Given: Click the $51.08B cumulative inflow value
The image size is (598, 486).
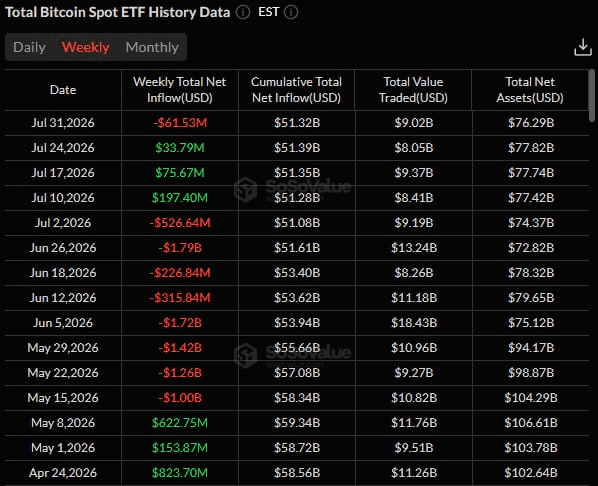Looking at the screenshot, I should tap(297, 223).
